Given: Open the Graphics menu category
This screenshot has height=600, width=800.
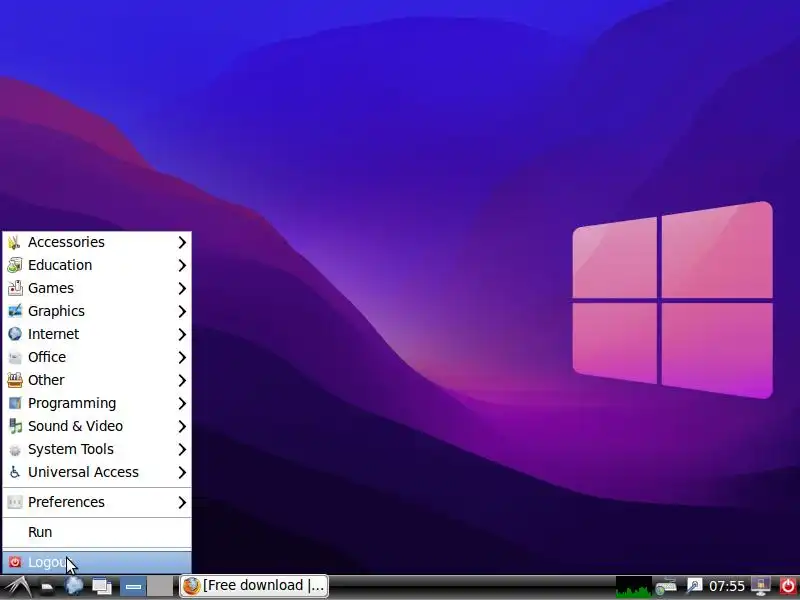Looking at the screenshot, I should [x=97, y=311].
